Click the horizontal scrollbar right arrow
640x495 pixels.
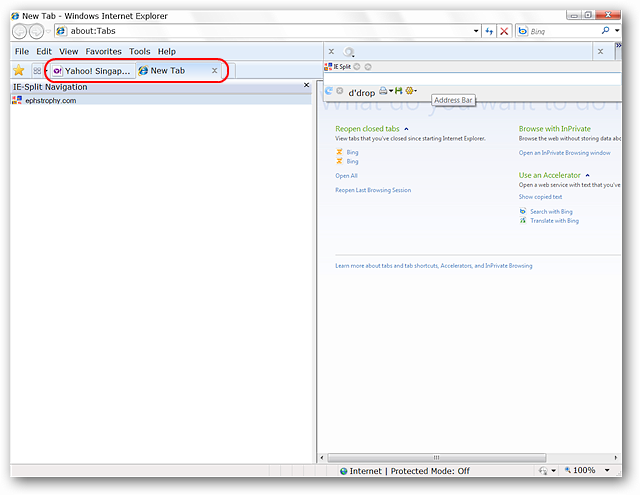click(616, 458)
